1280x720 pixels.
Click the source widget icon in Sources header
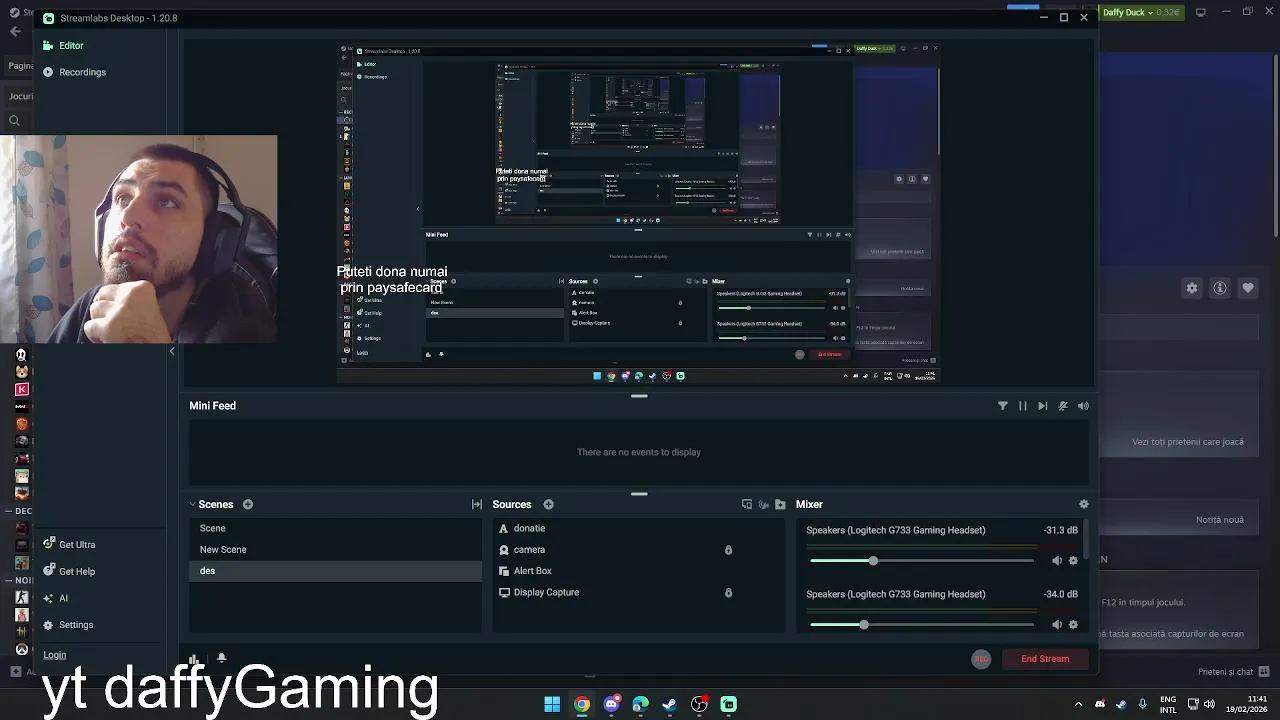pyautogui.click(x=747, y=504)
